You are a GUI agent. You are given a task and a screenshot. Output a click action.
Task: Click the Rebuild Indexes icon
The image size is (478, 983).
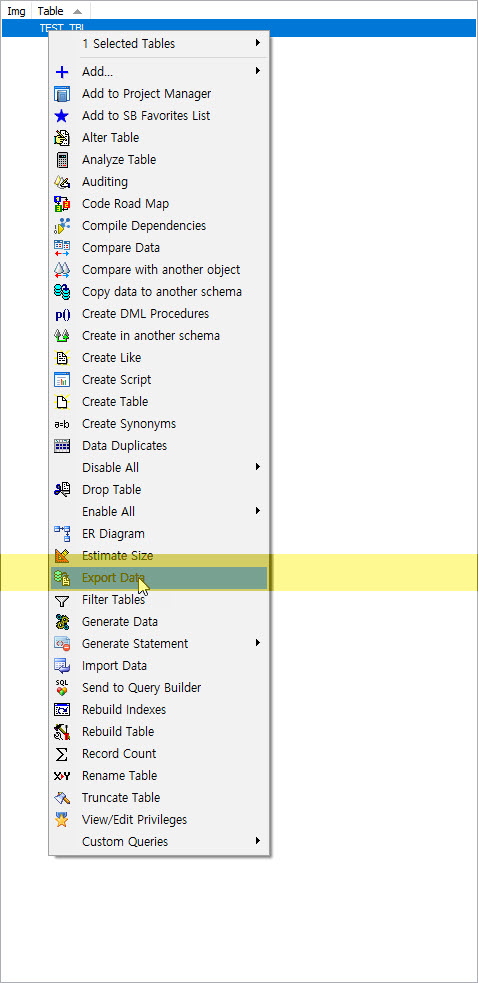(61, 710)
